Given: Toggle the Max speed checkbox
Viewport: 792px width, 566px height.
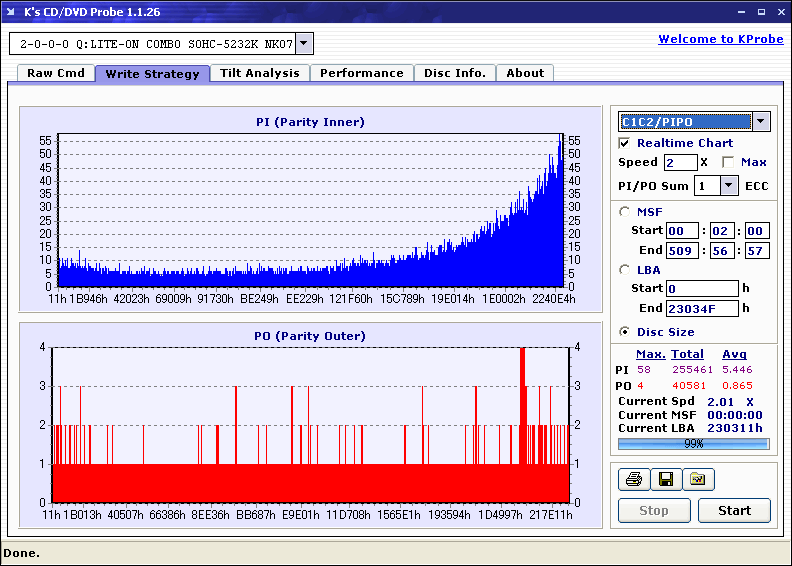Looking at the screenshot, I should [728, 162].
